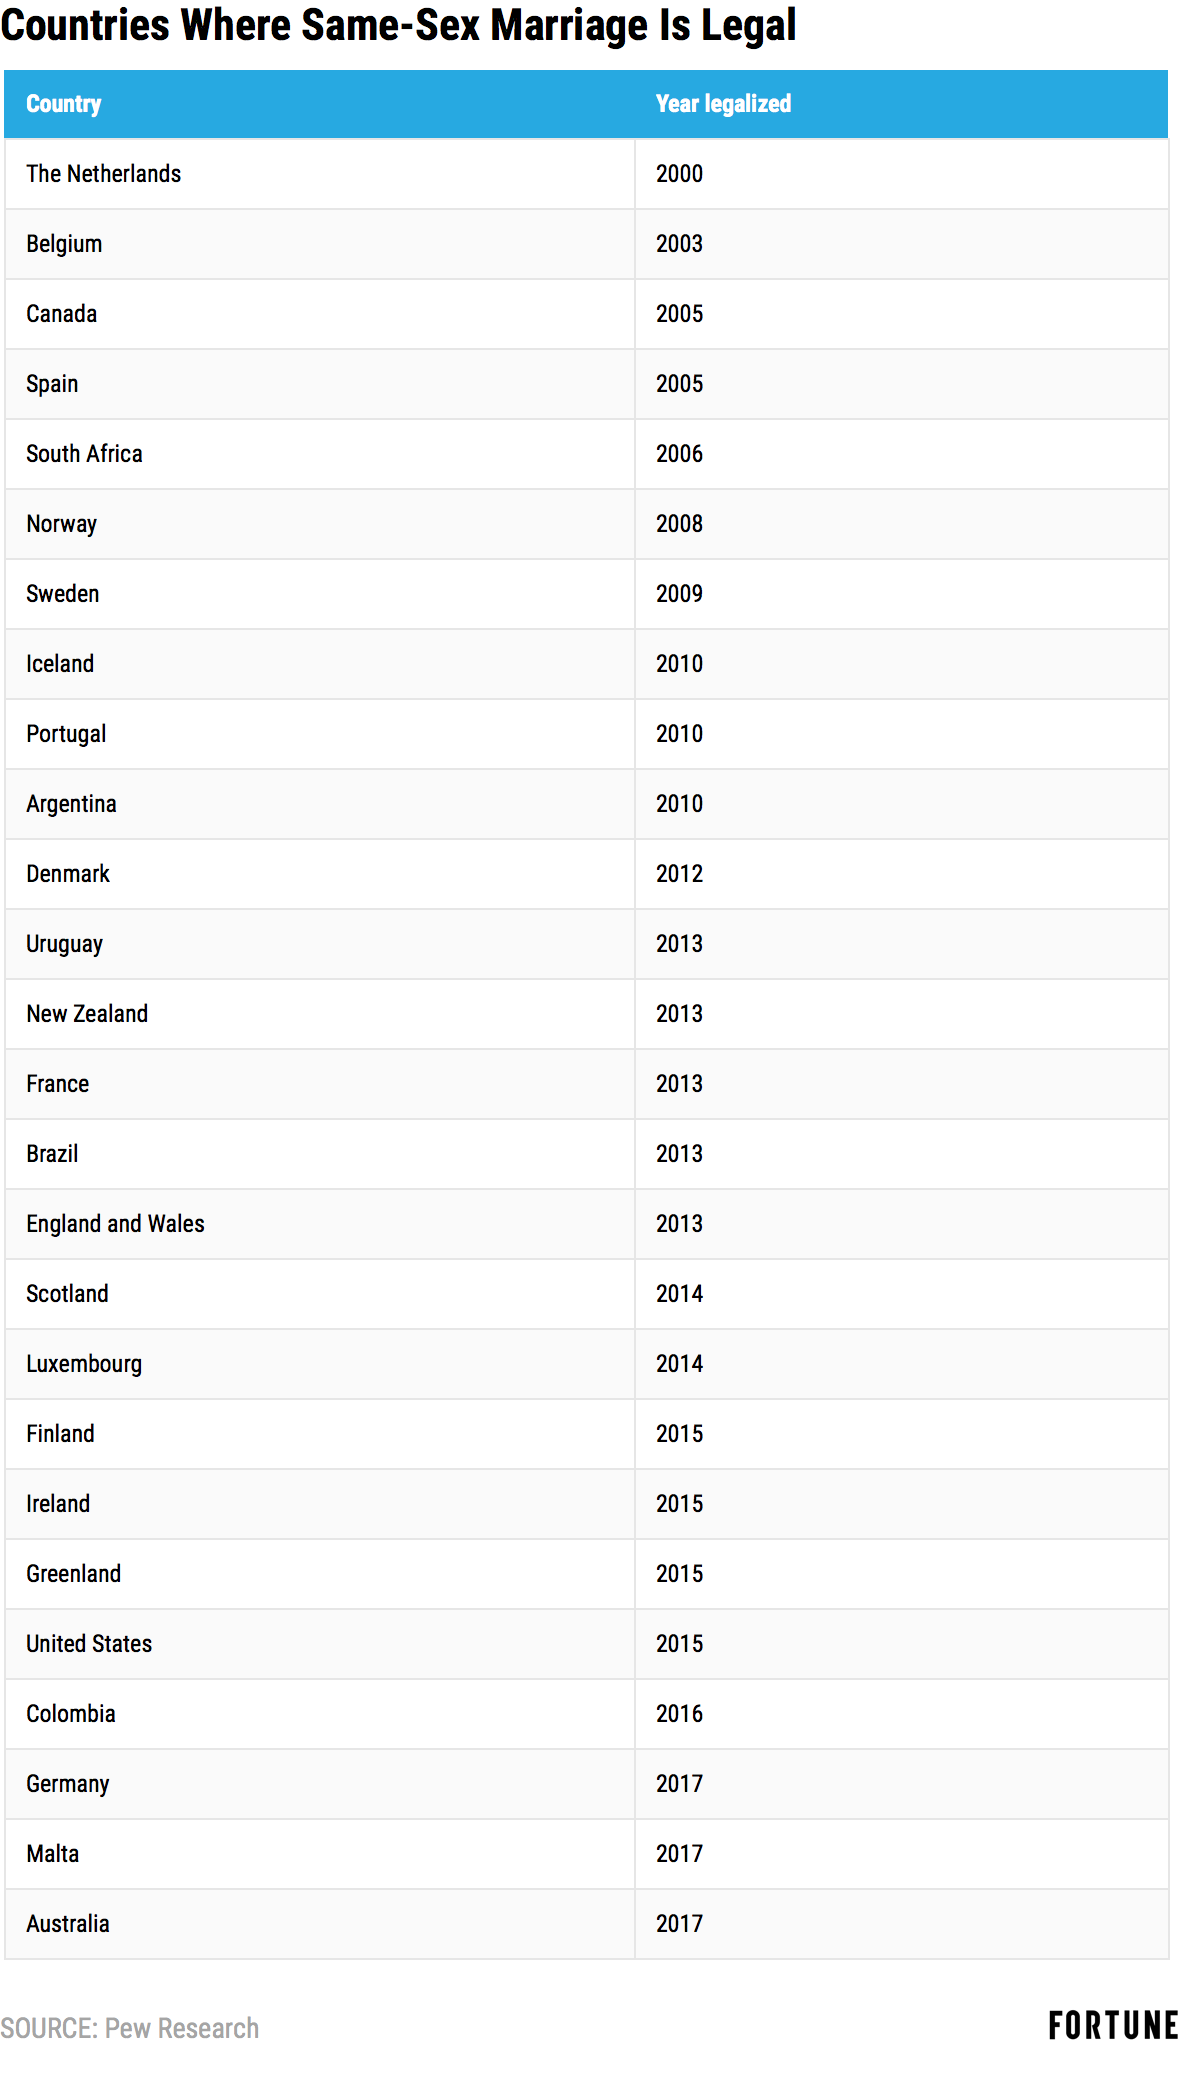This screenshot has height=2080, width=1180.
Task: Click the South Africa country cell
Action: click(x=84, y=454)
